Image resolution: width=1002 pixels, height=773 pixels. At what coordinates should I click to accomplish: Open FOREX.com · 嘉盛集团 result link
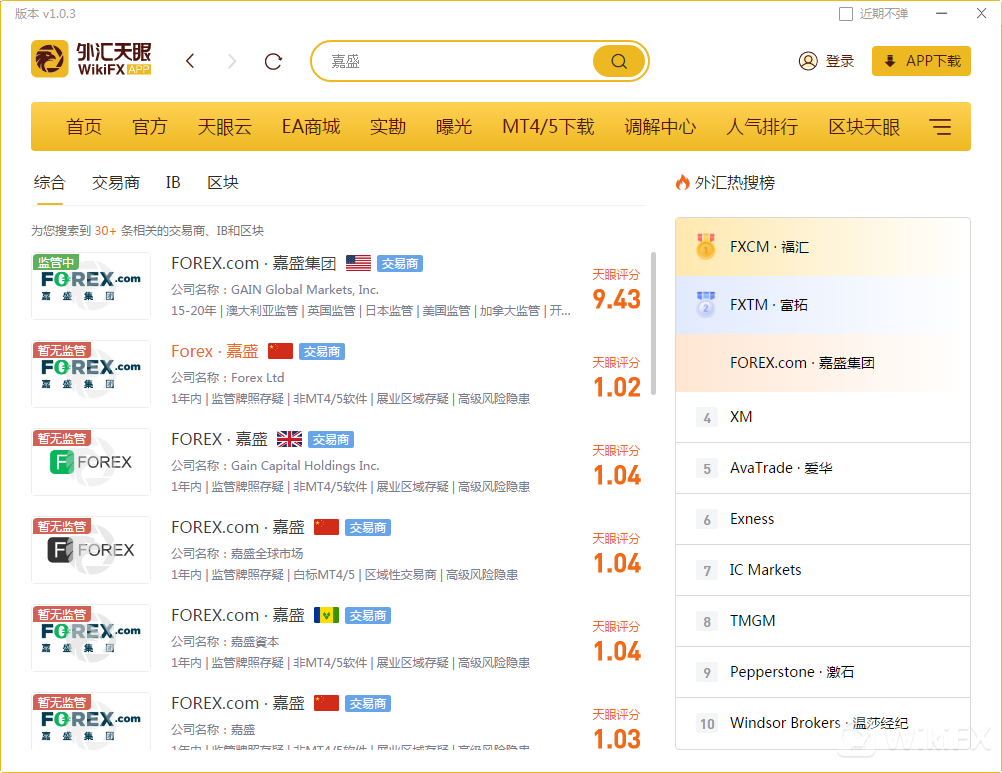click(253, 263)
